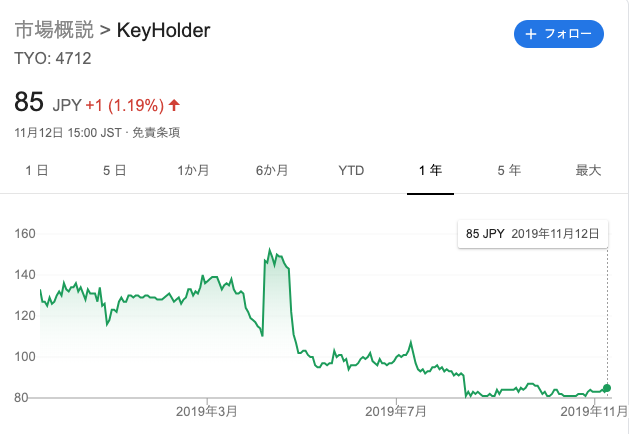Open the 市場概説 market overview link

54,30
